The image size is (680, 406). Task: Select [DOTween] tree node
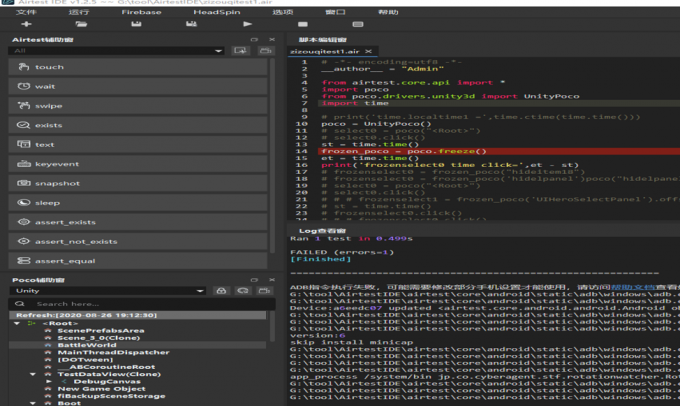[x=85, y=360]
